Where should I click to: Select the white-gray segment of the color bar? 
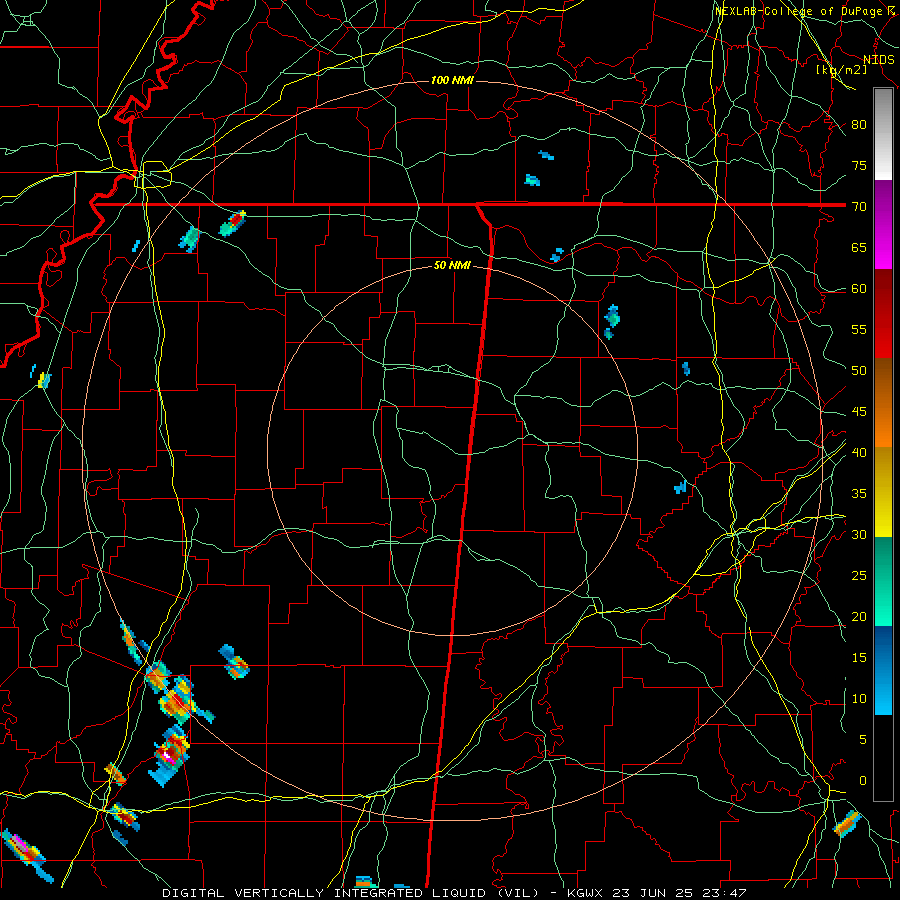click(x=883, y=134)
